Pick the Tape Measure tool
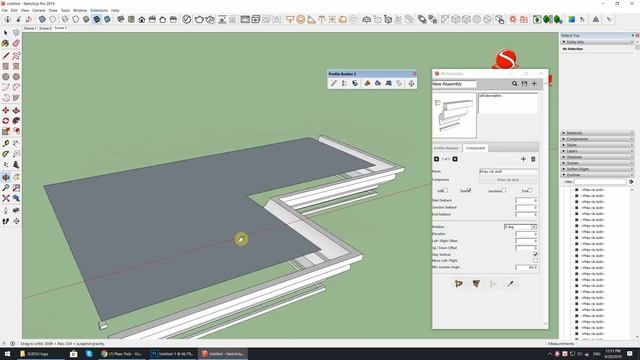 click(x=6, y=144)
